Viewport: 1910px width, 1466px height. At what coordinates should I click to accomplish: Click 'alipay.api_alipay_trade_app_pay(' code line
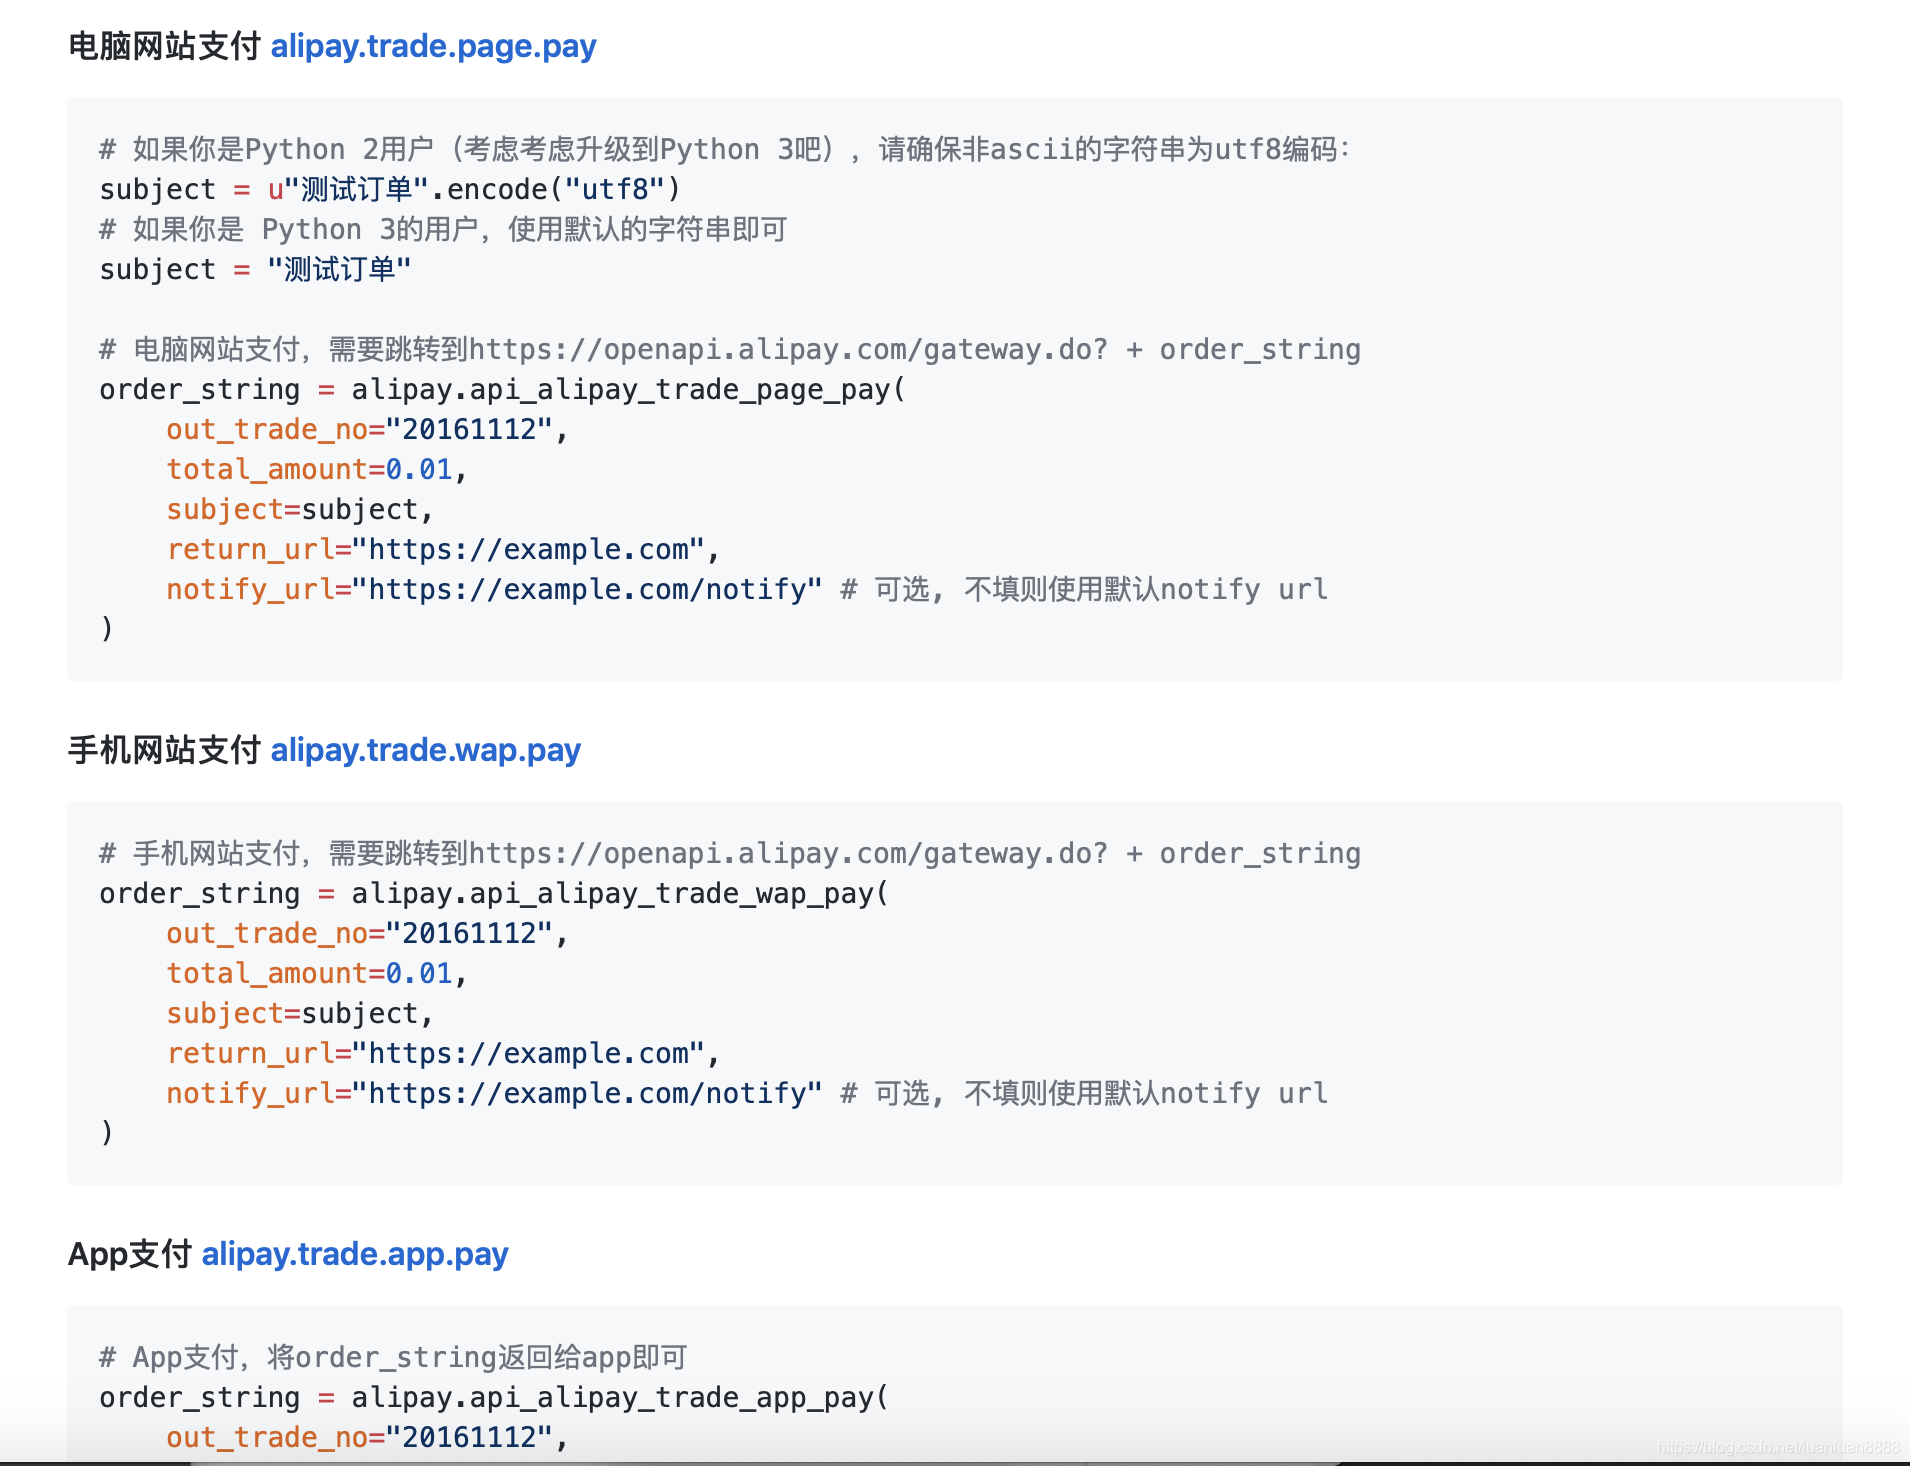click(x=494, y=1397)
